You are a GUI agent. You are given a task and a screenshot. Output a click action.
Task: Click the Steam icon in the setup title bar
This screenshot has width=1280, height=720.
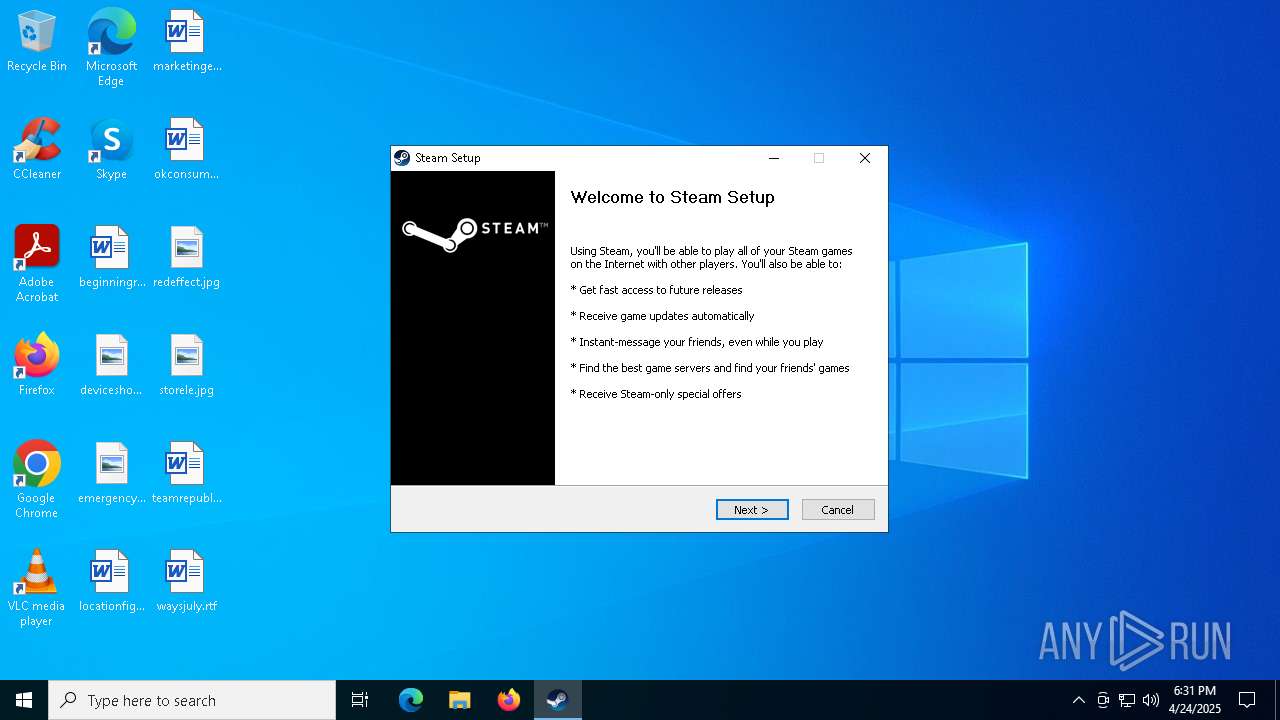coord(402,158)
